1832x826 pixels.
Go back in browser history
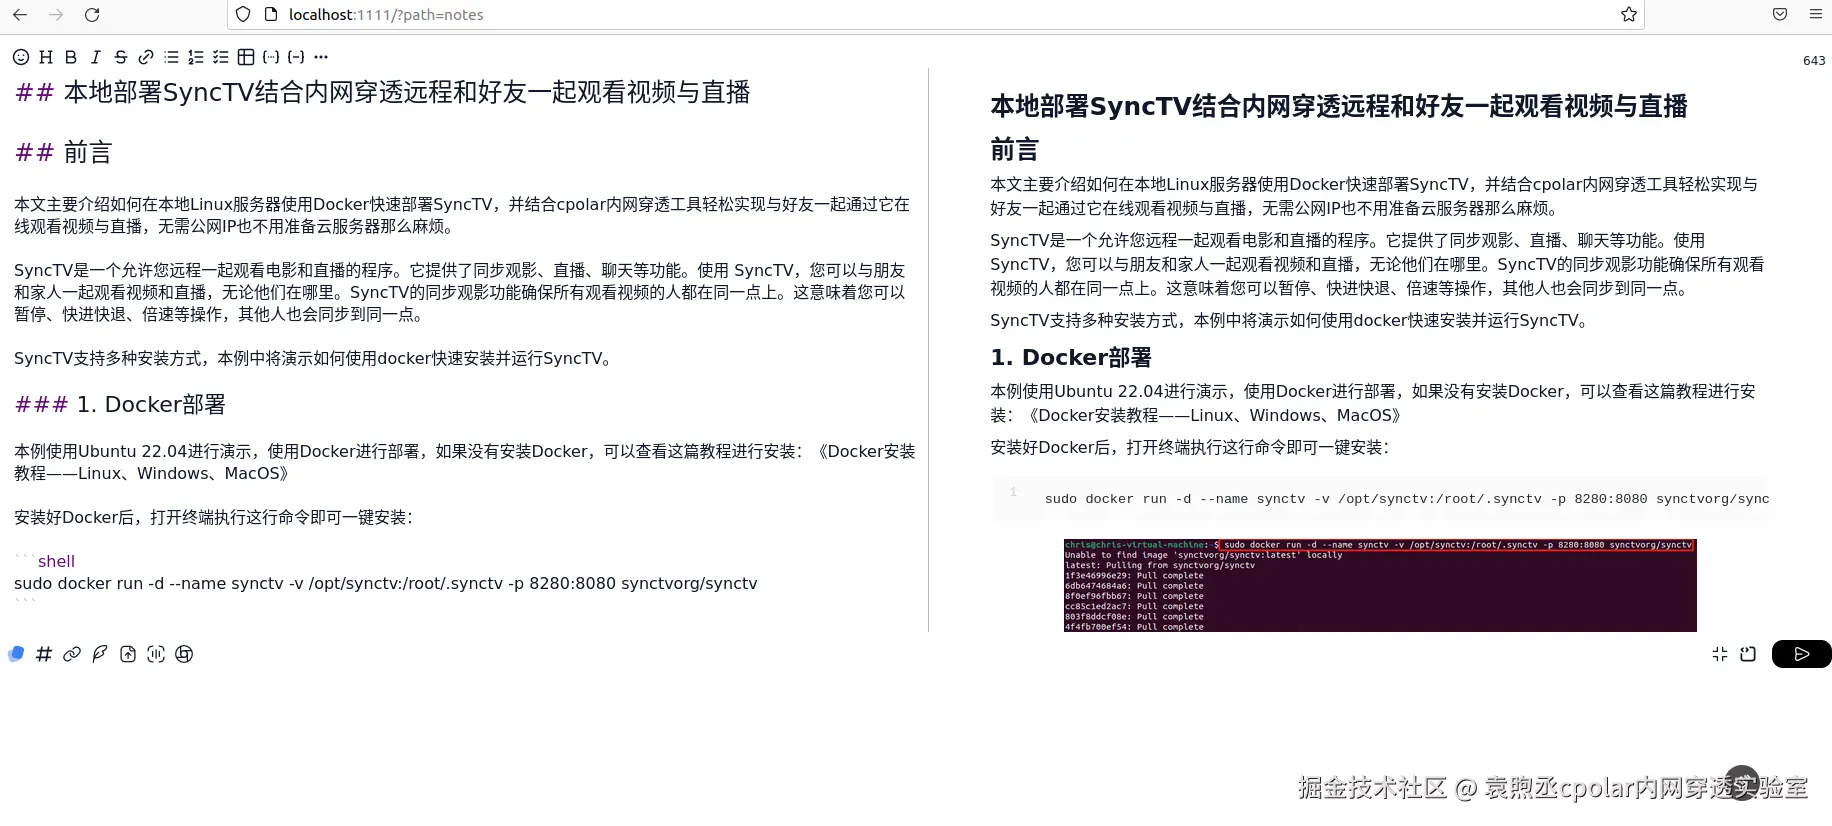pyautogui.click(x=20, y=15)
